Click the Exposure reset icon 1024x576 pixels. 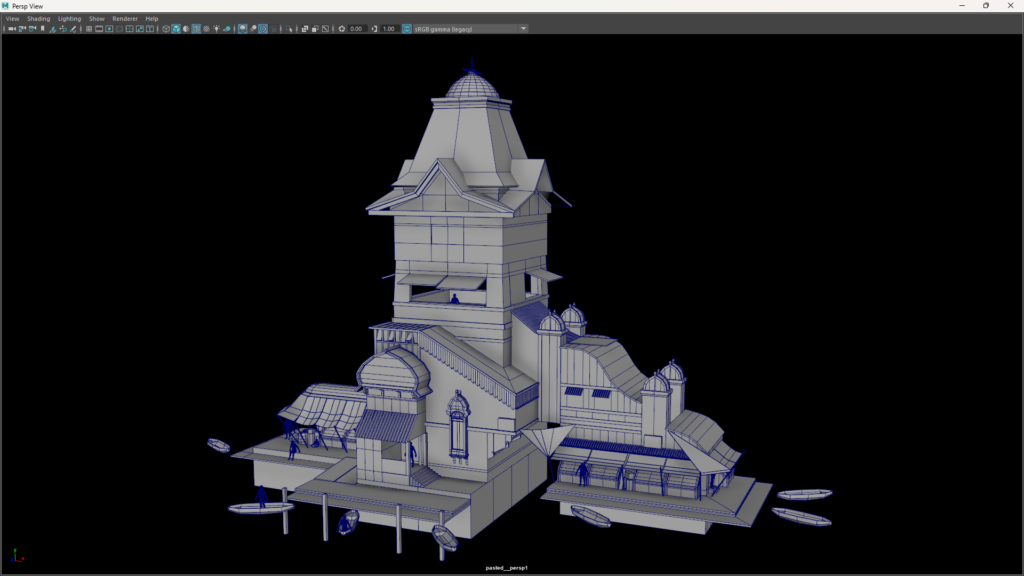(342, 29)
